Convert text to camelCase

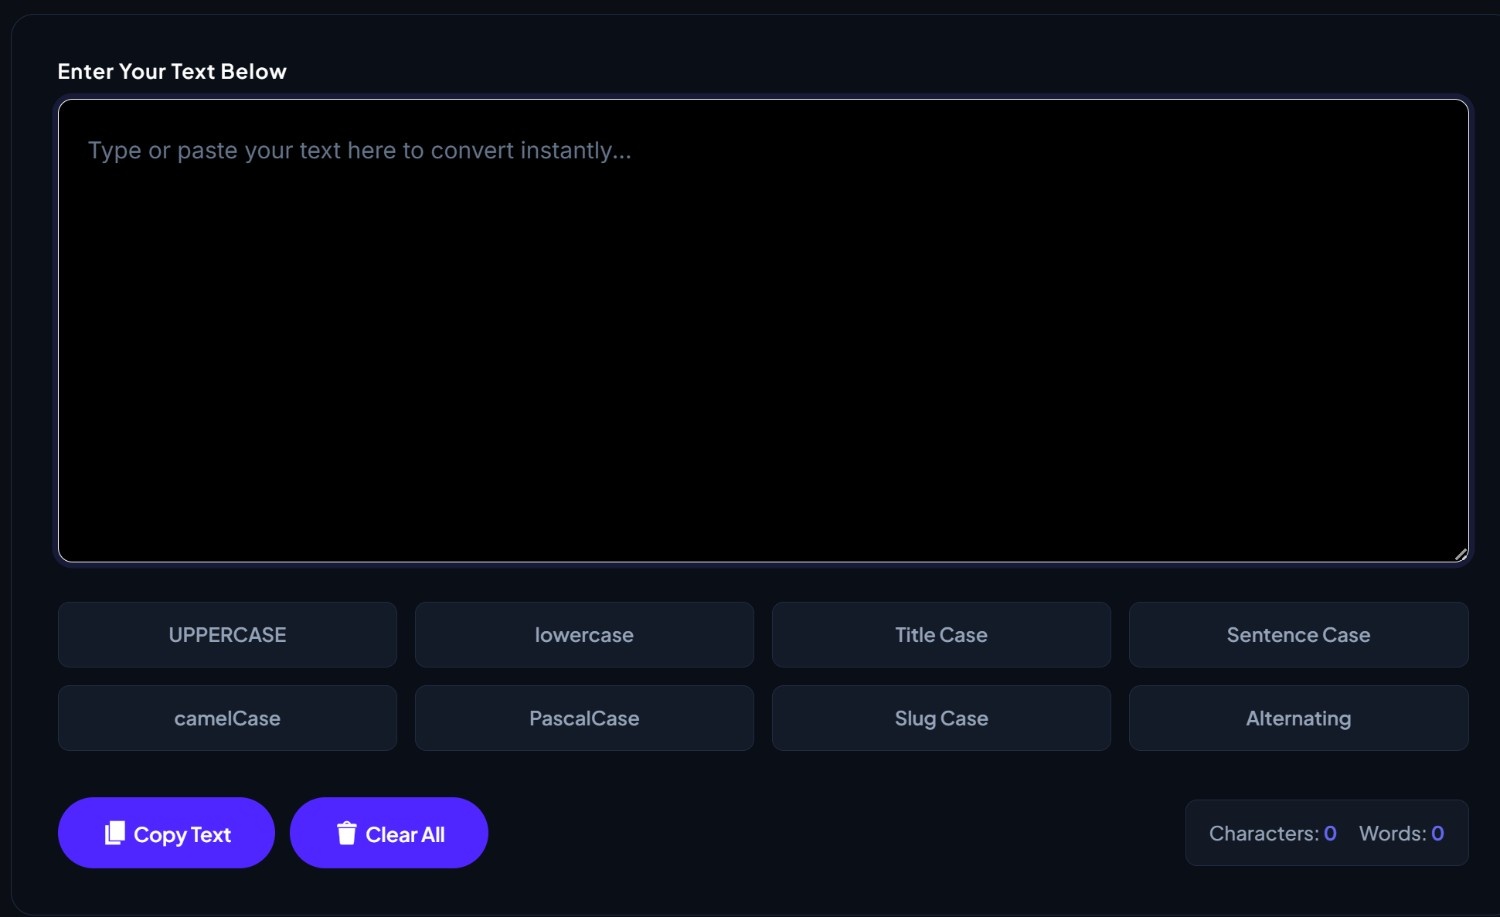pos(227,718)
